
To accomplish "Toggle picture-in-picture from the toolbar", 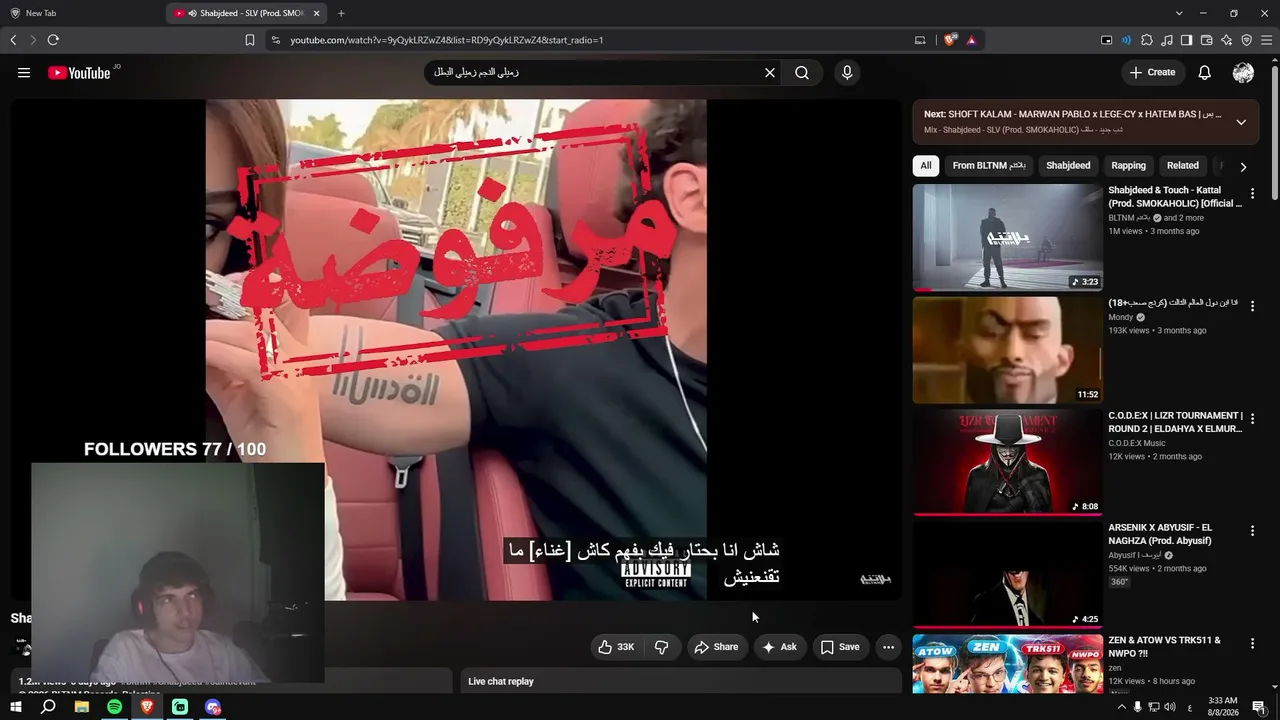I will tap(1106, 40).
